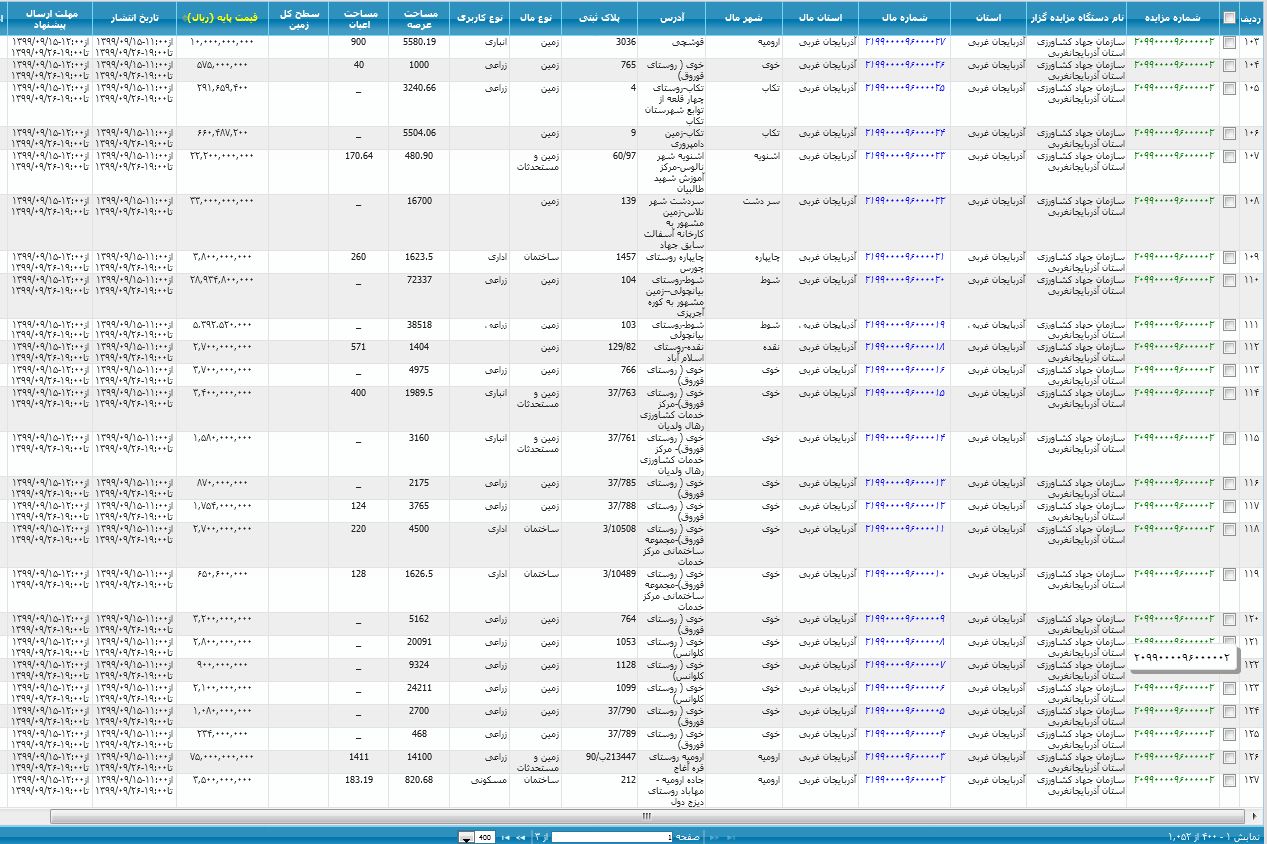Open the rows-per-page dropdown showing 400
Screen dimensions: 1267x844
466,837
